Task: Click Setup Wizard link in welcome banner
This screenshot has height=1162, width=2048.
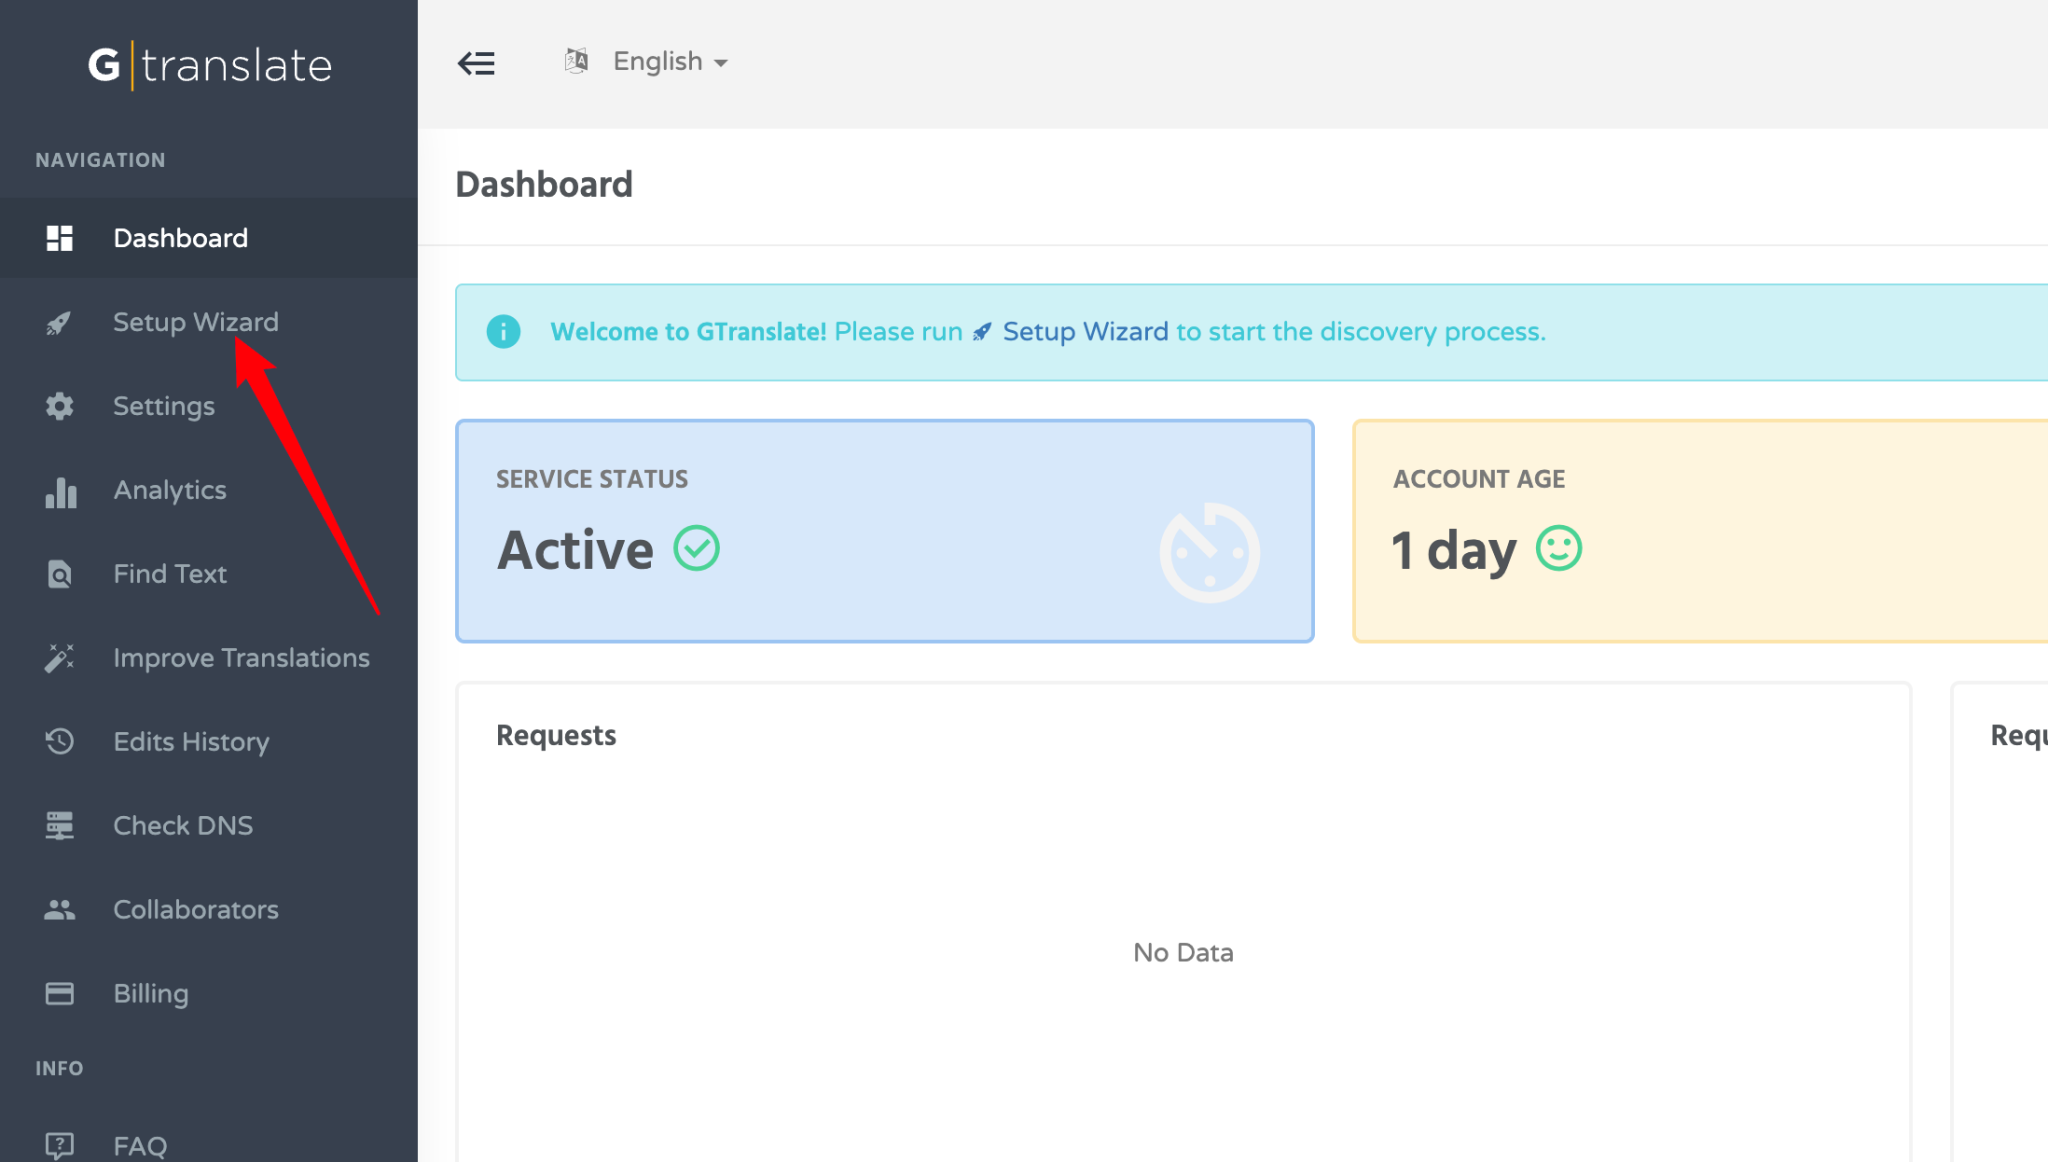Action: (1084, 332)
